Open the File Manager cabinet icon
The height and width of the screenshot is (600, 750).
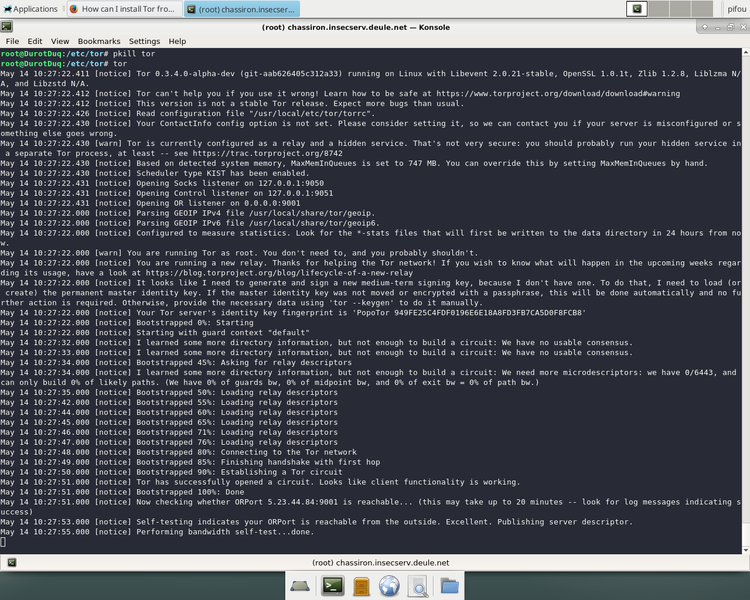[x=361, y=586]
